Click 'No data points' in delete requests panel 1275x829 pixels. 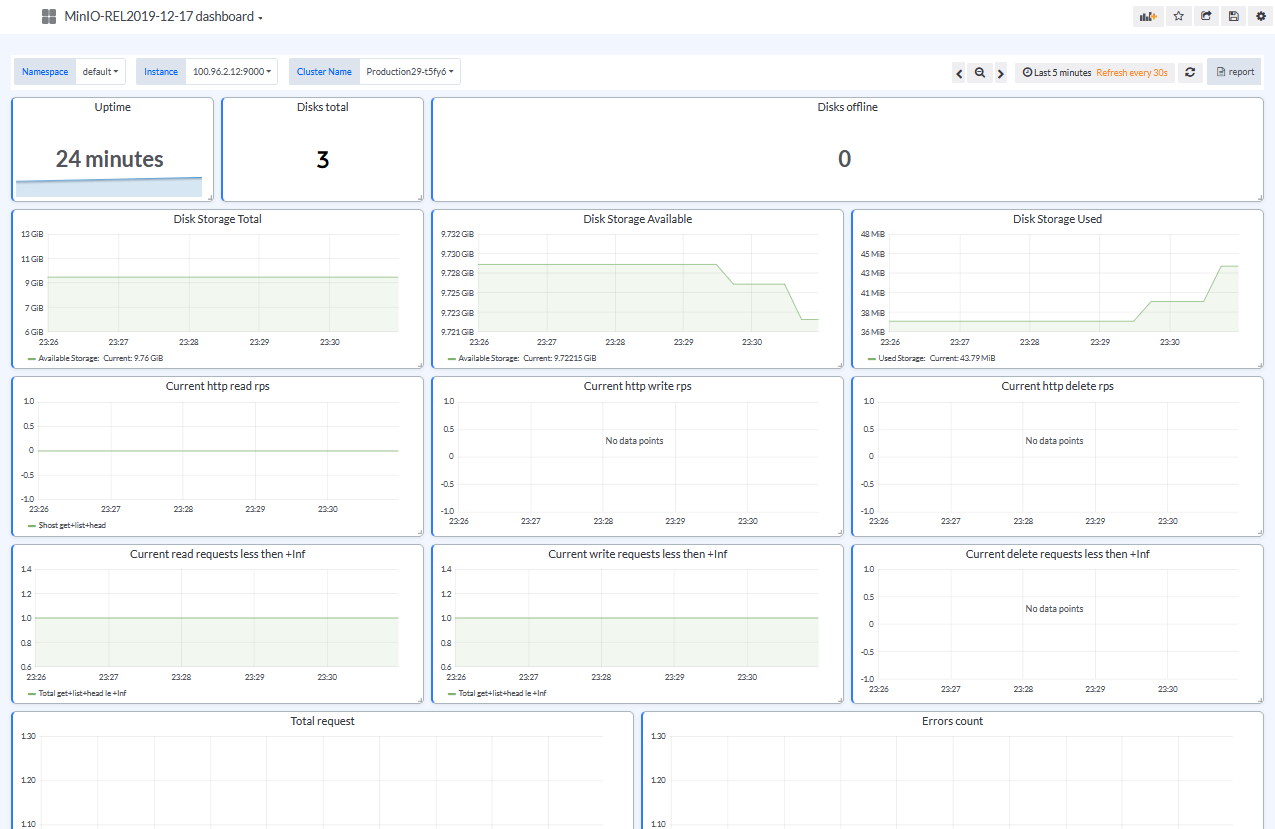click(x=1054, y=609)
